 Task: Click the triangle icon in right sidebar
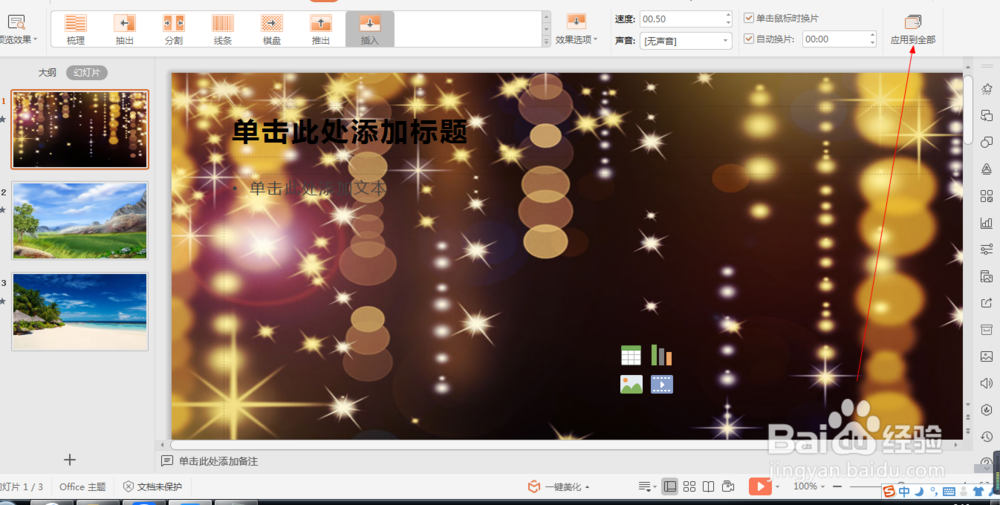pos(987,169)
